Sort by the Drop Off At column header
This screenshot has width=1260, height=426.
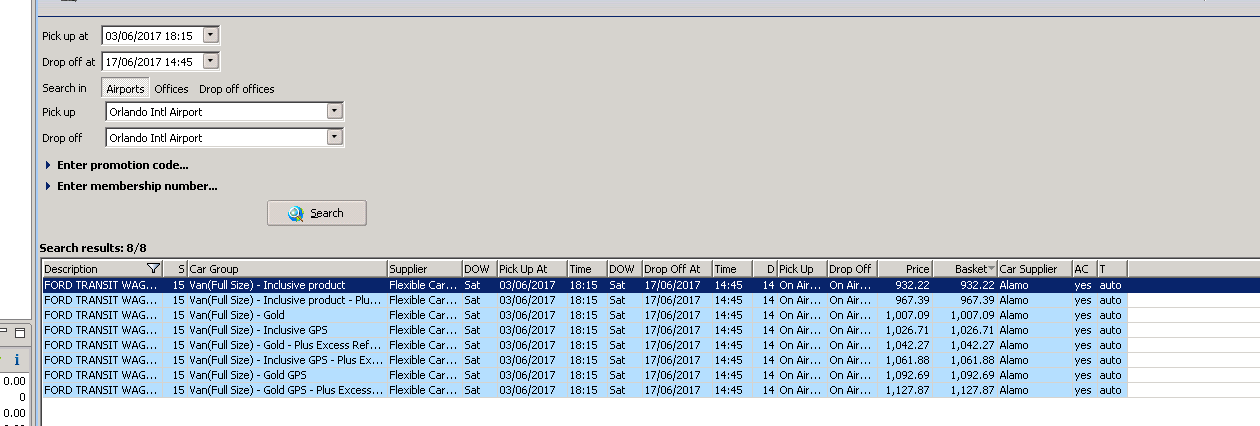click(677, 269)
